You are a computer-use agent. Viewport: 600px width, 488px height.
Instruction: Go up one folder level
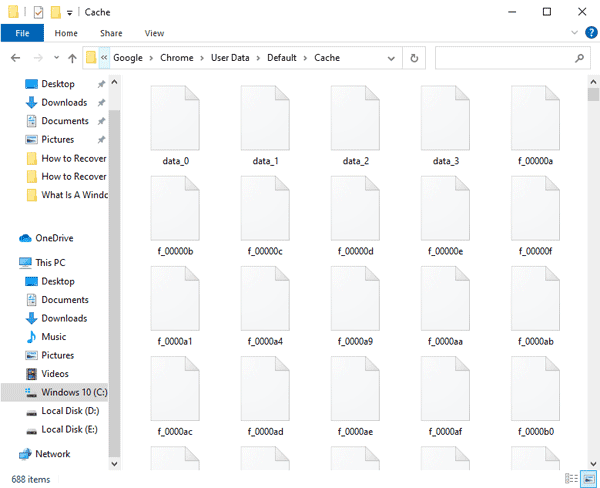[72, 58]
